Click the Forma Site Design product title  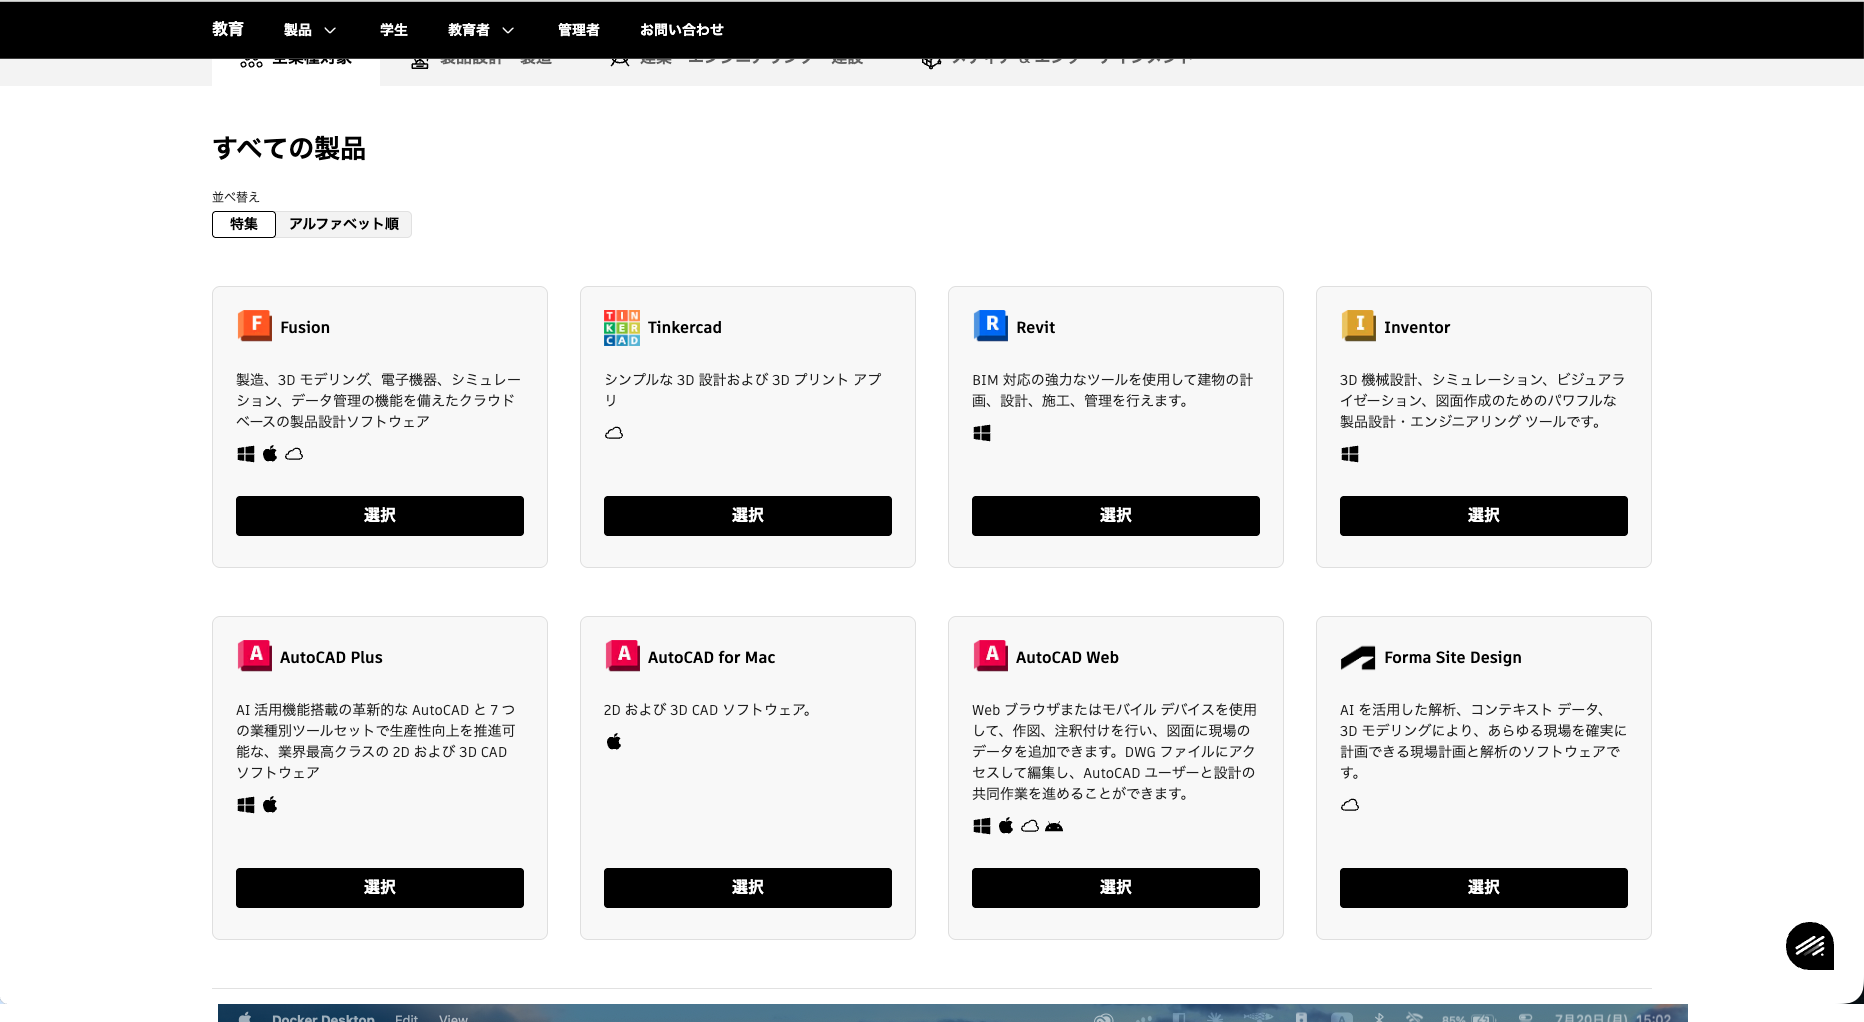coord(1453,657)
